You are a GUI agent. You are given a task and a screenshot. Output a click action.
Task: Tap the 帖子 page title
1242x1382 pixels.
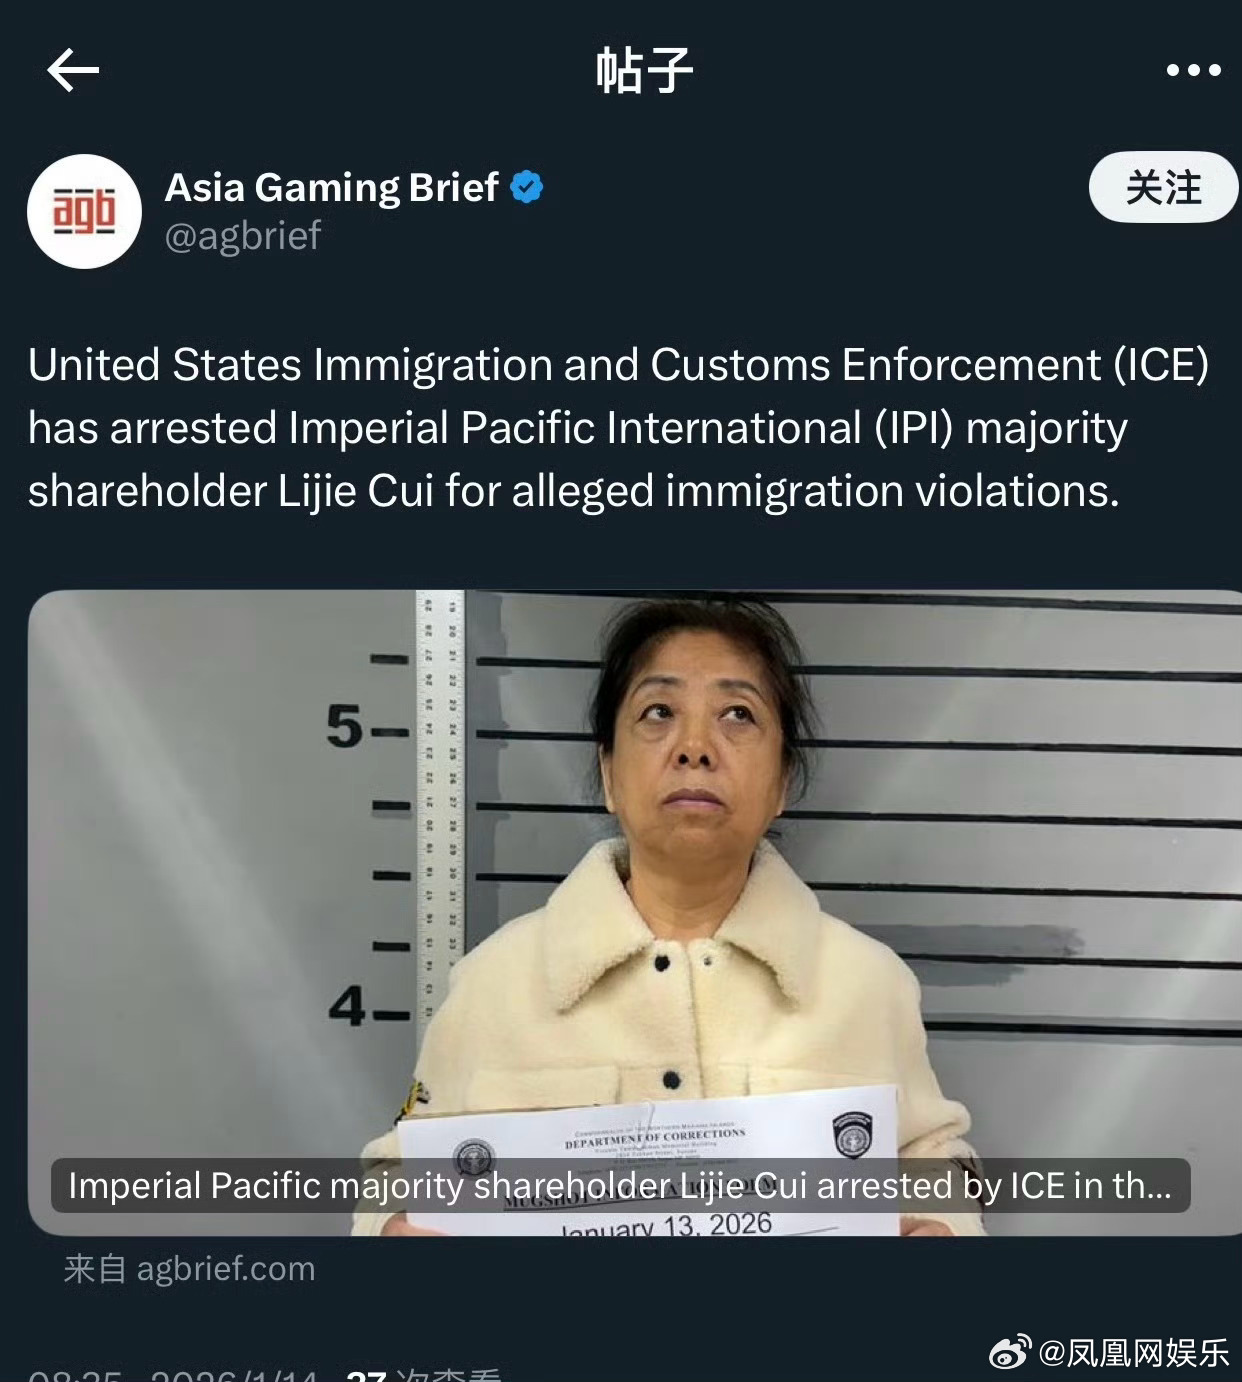644,70
